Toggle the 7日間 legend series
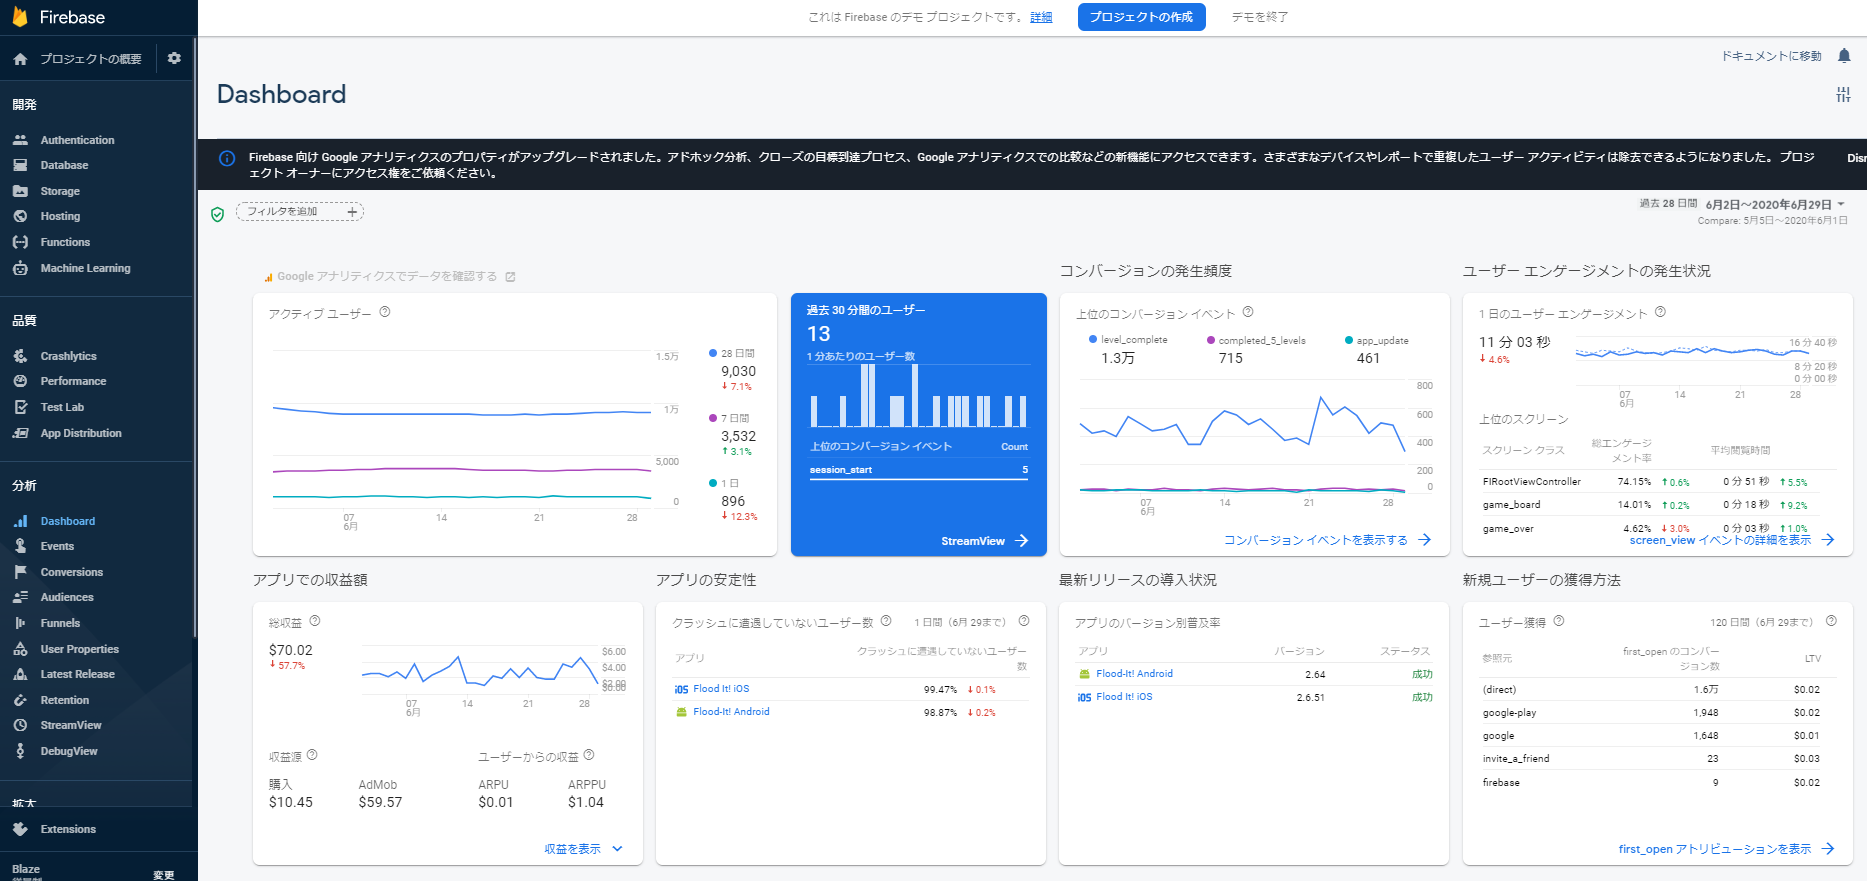 point(734,418)
